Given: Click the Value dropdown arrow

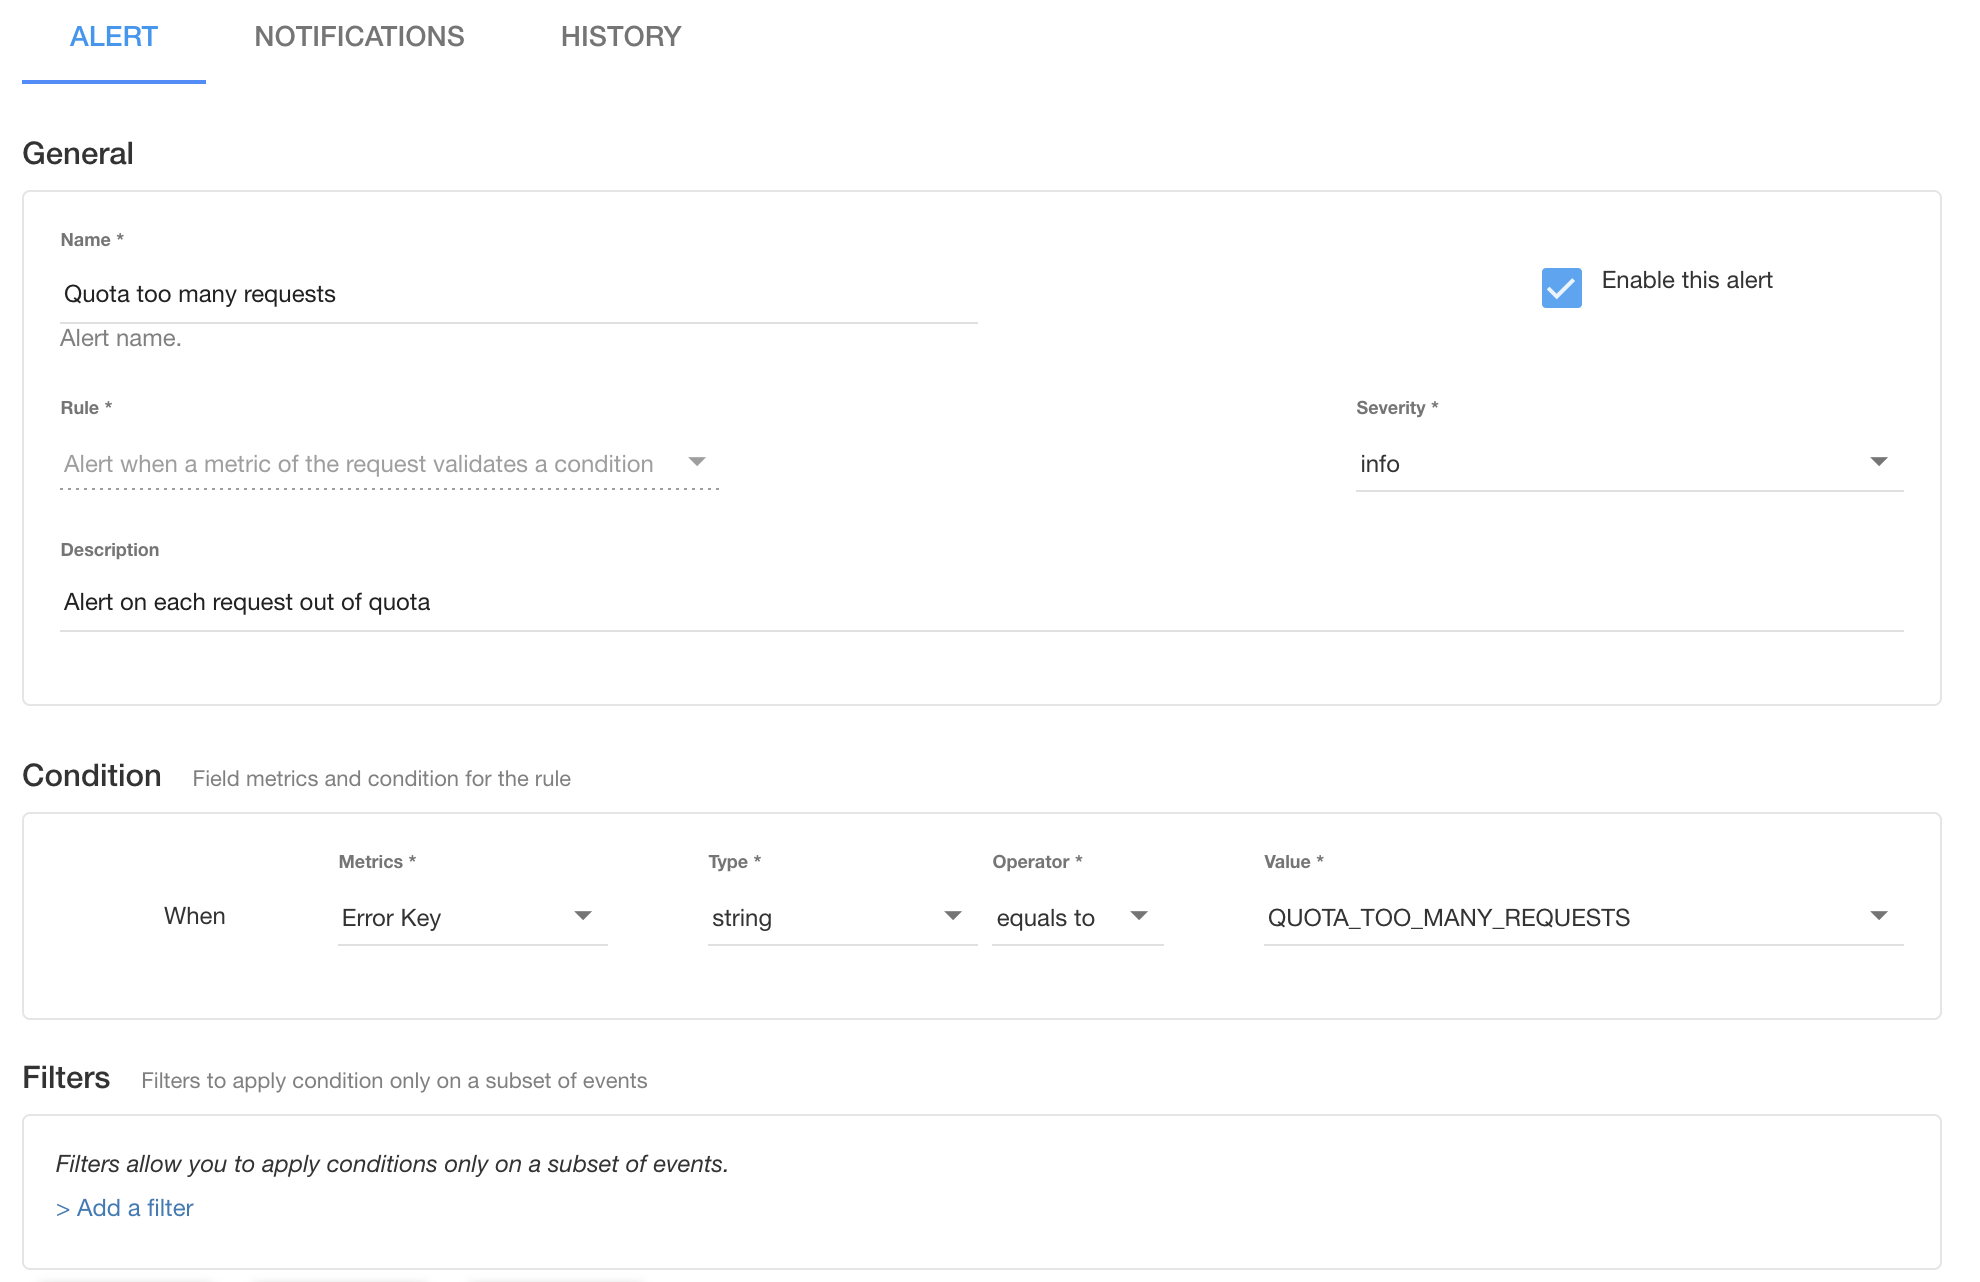Looking at the screenshot, I should click(1878, 916).
